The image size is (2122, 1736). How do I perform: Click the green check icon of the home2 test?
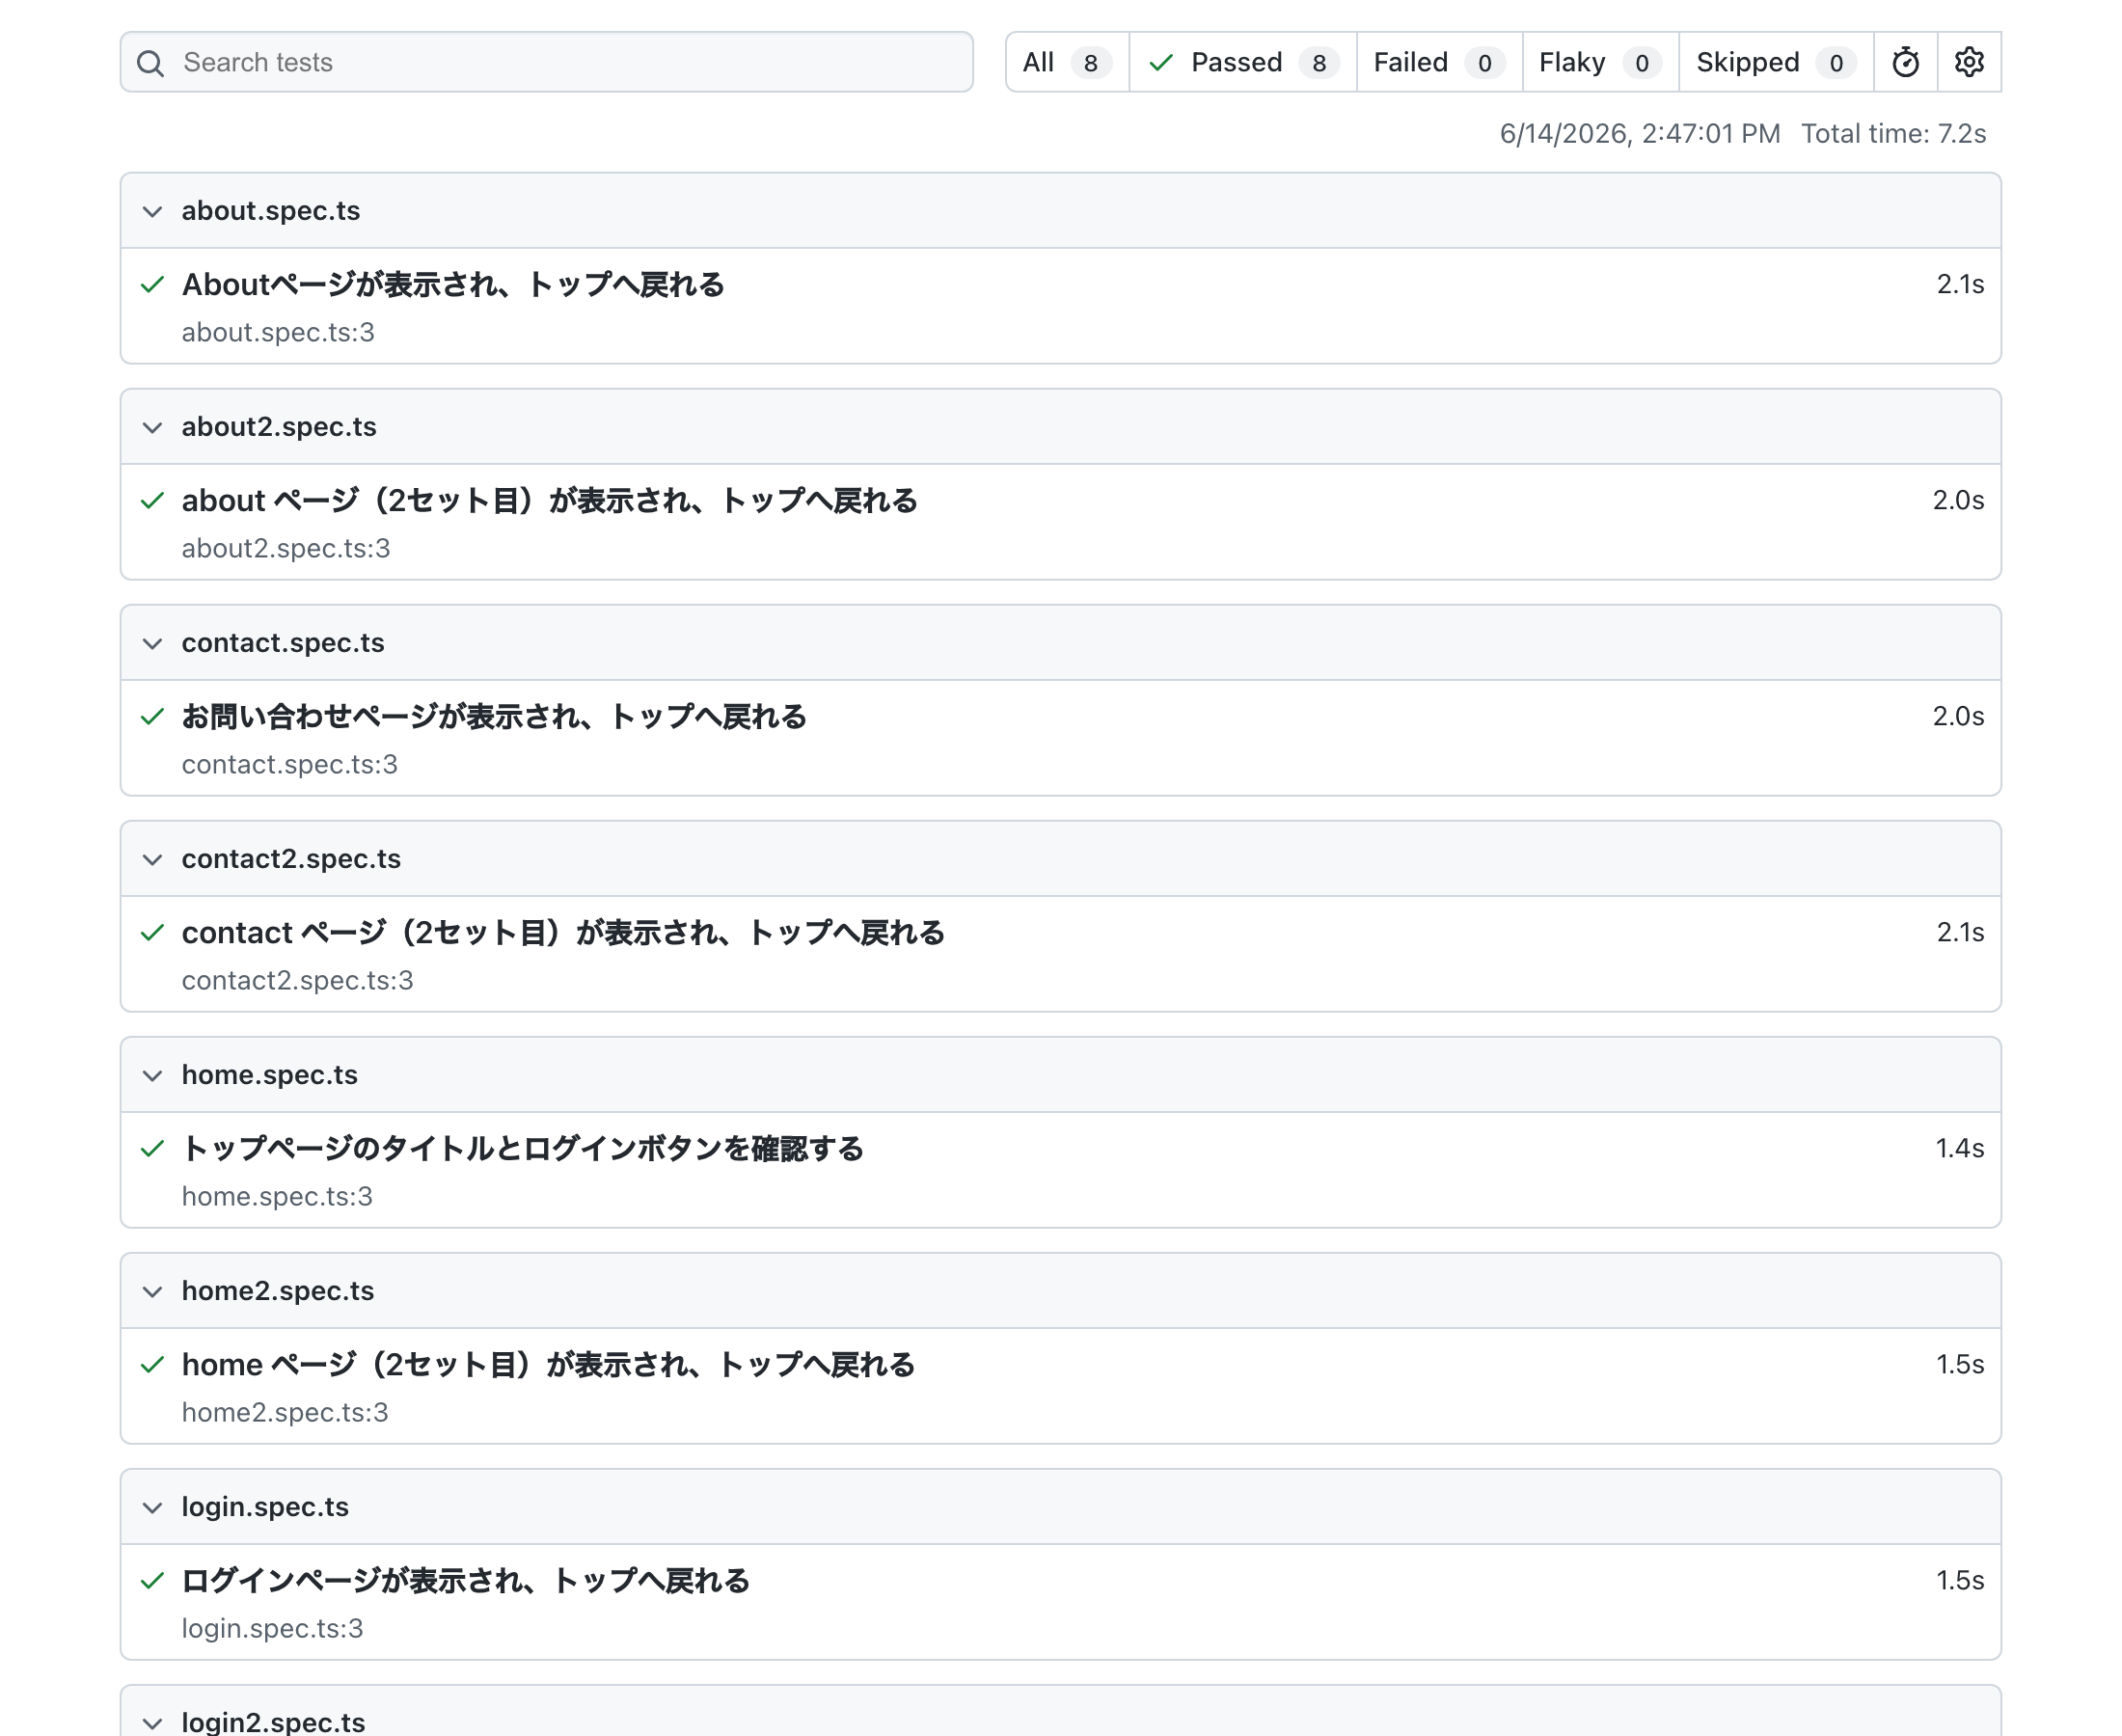tap(152, 1365)
